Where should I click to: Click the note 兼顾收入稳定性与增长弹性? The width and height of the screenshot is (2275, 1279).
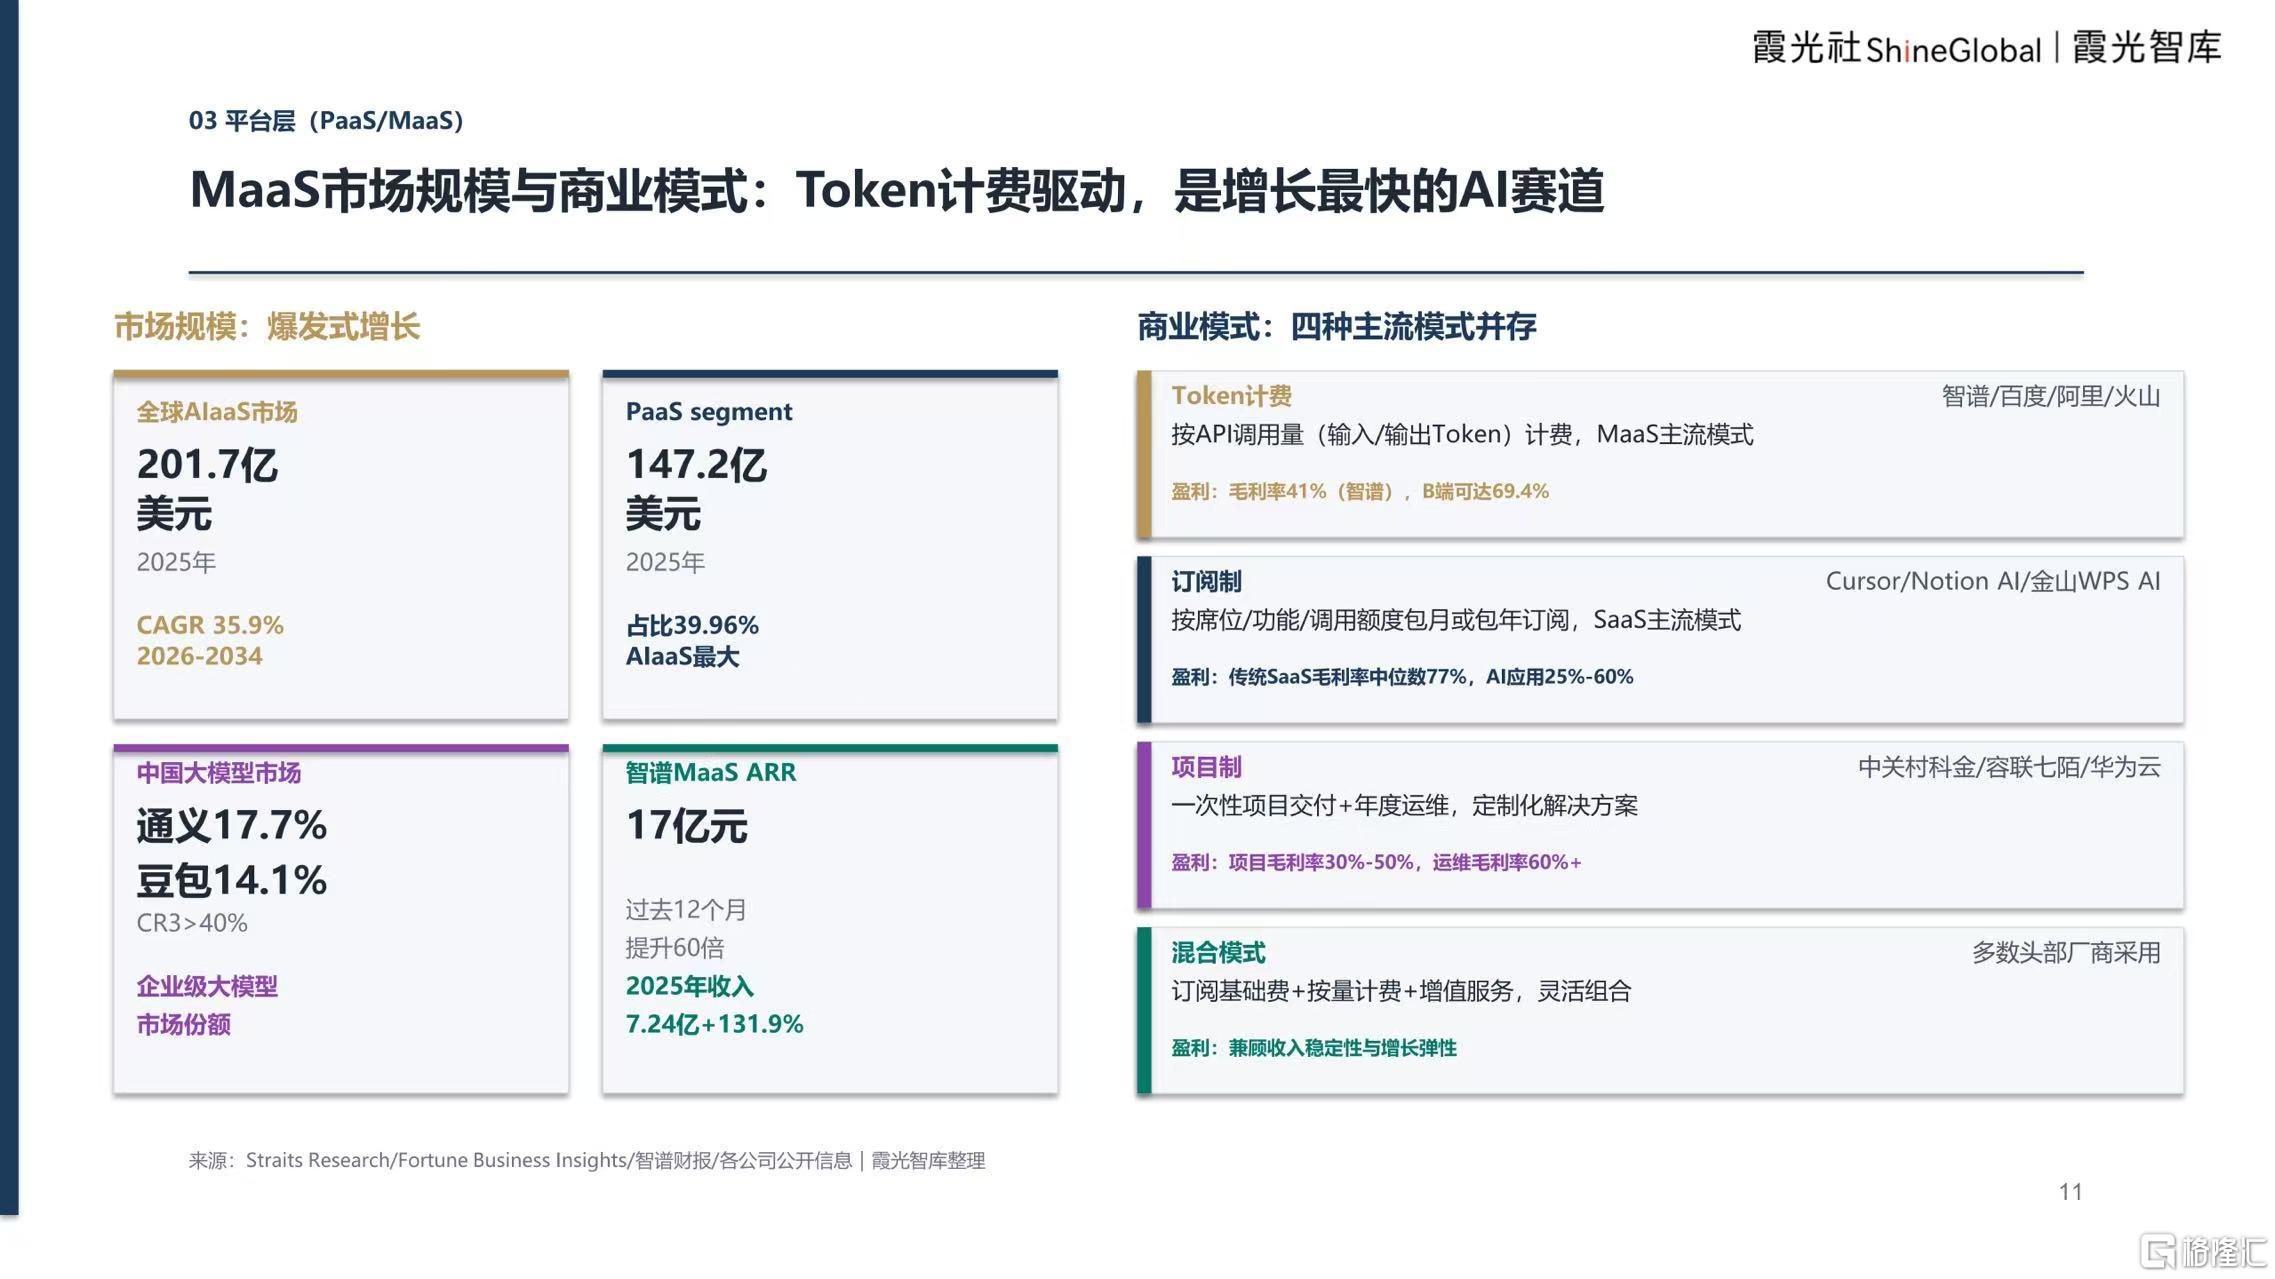tap(1343, 1048)
